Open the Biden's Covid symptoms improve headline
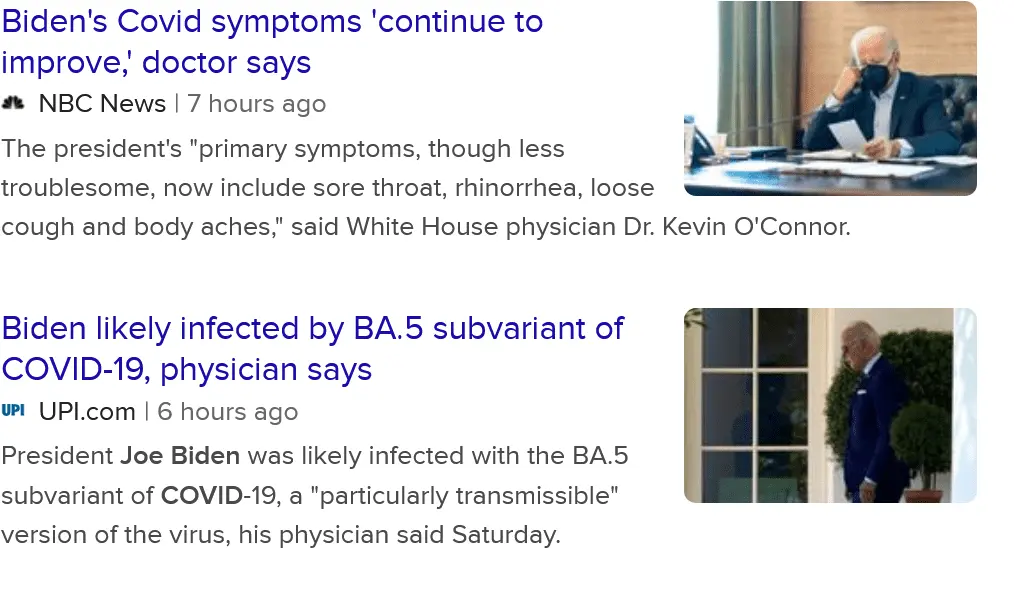The width and height of the screenshot is (1014, 592). 272,22
